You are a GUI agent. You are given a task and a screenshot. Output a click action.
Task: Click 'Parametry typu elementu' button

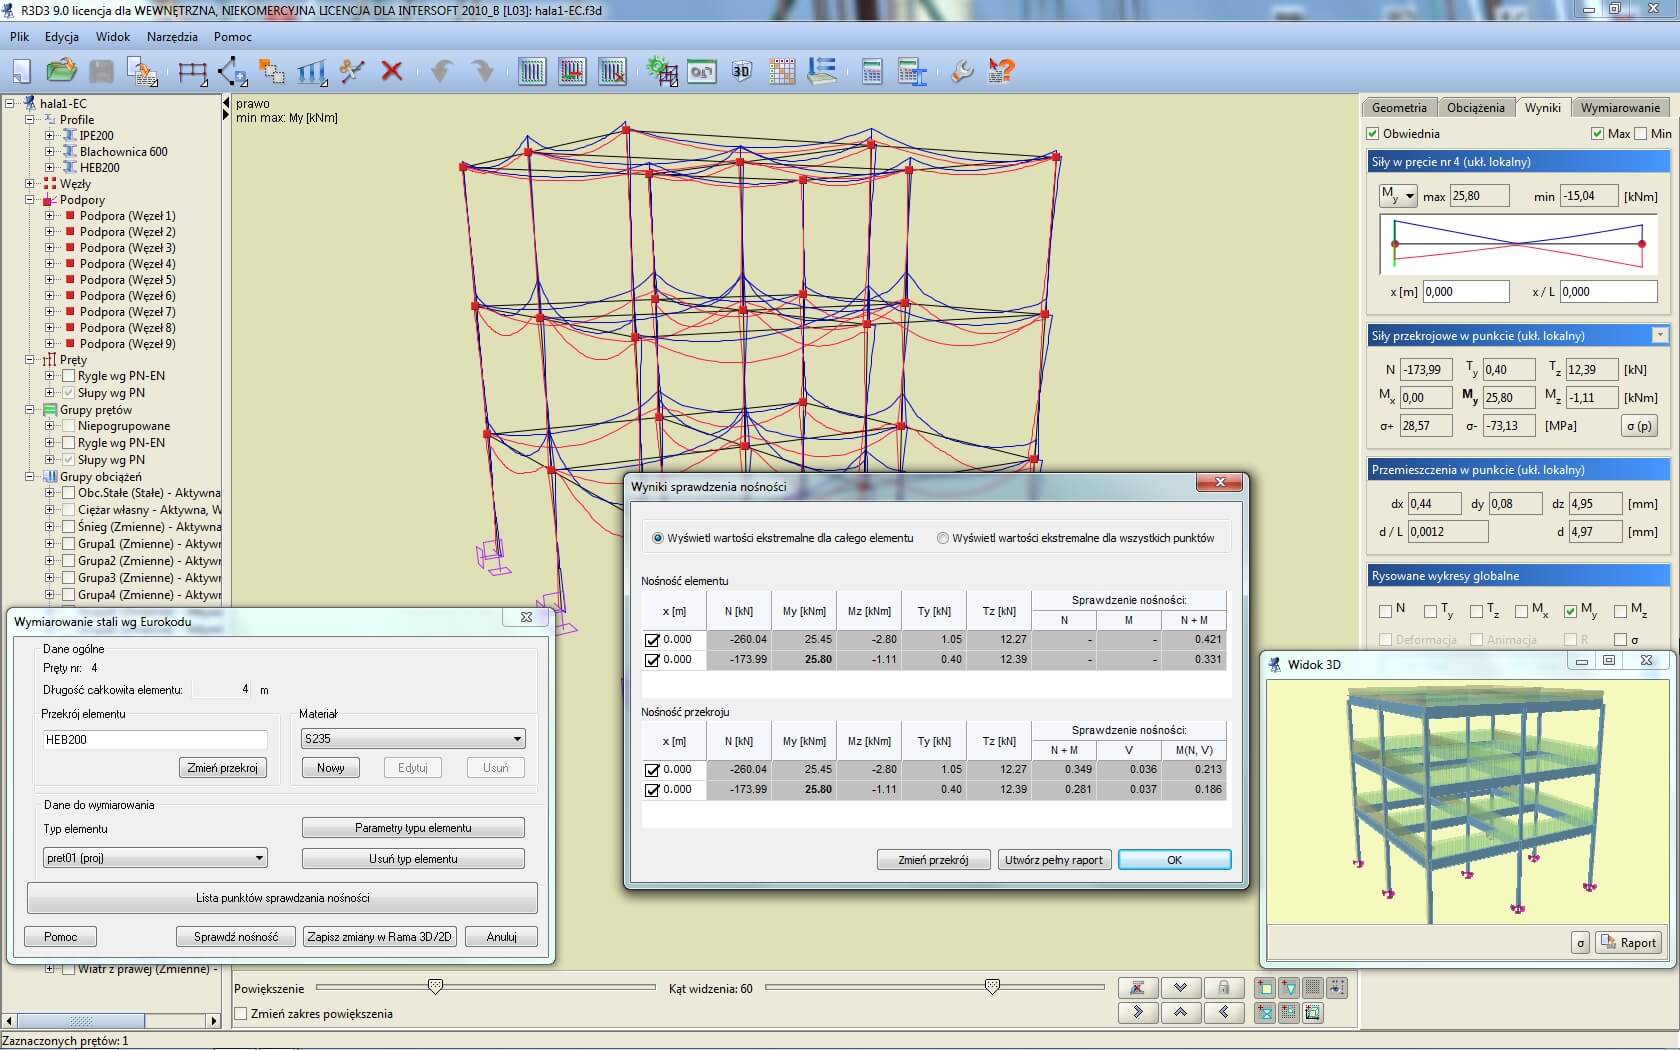pyautogui.click(x=413, y=828)
